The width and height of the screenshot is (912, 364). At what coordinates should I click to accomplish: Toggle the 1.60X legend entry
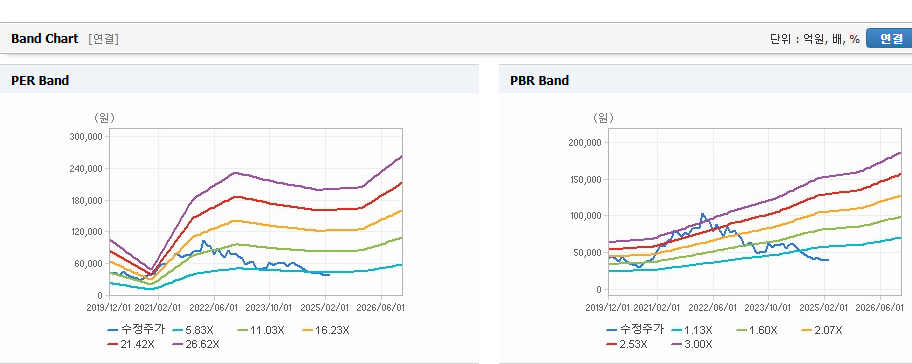[x=756, y=330]
